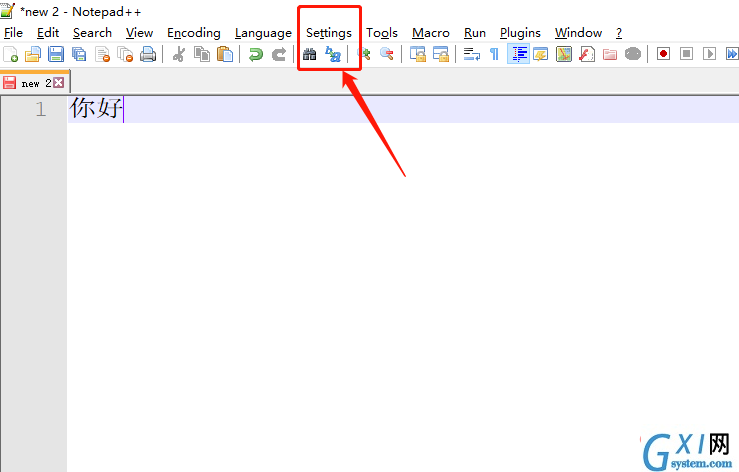Open Find with the binoculars icon

[309, 54]
